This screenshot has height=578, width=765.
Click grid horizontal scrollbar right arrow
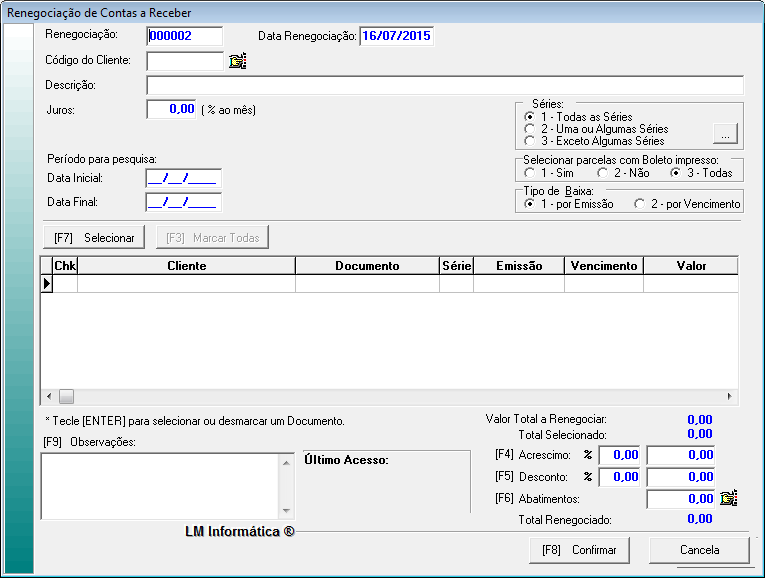[729, 396]
